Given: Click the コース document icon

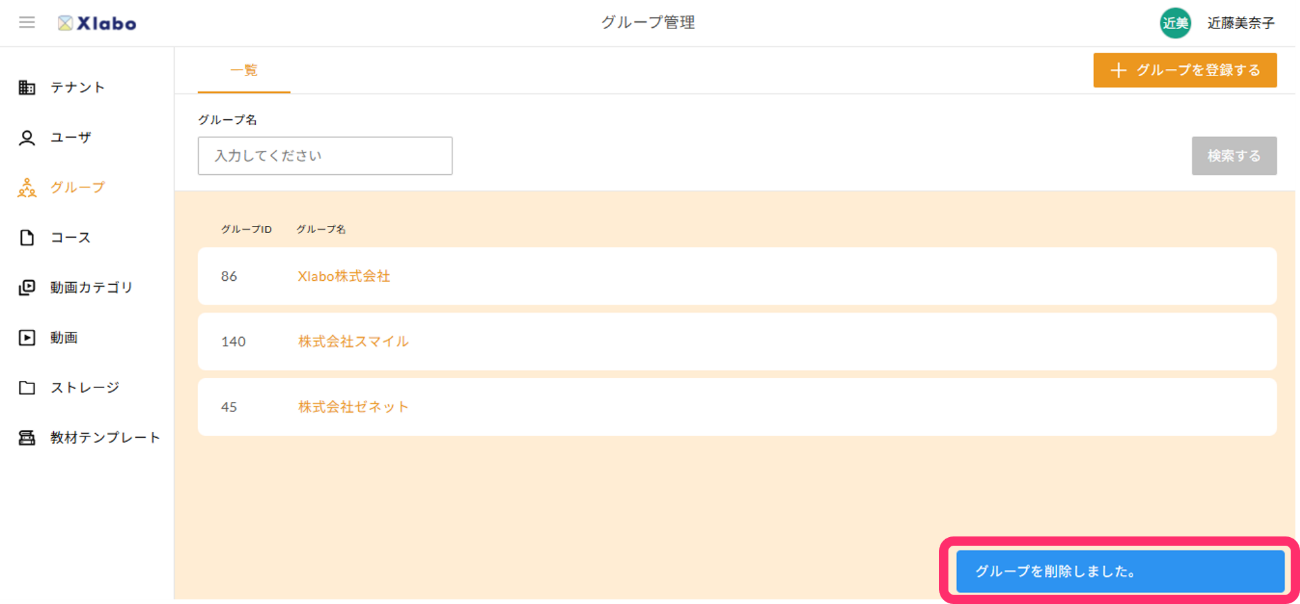Looking at the screenshot, I should tap(27, 238).
